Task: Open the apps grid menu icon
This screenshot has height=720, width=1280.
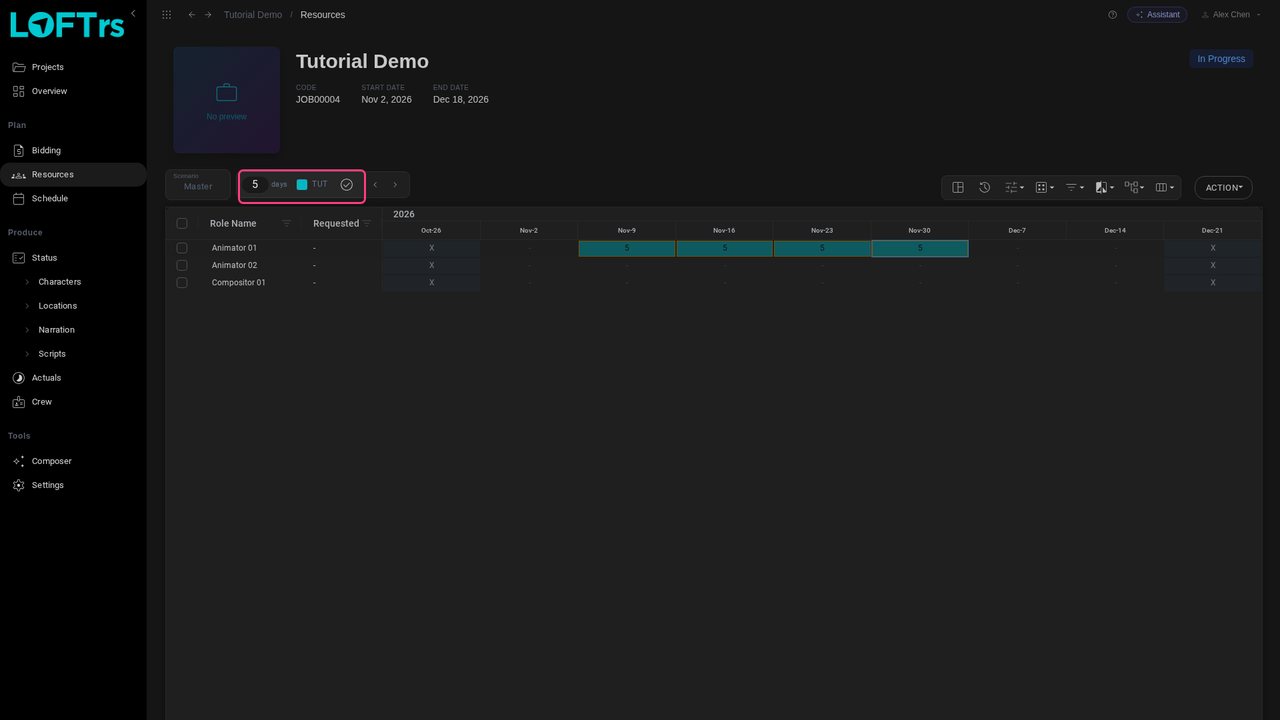Action: [166, 15]
